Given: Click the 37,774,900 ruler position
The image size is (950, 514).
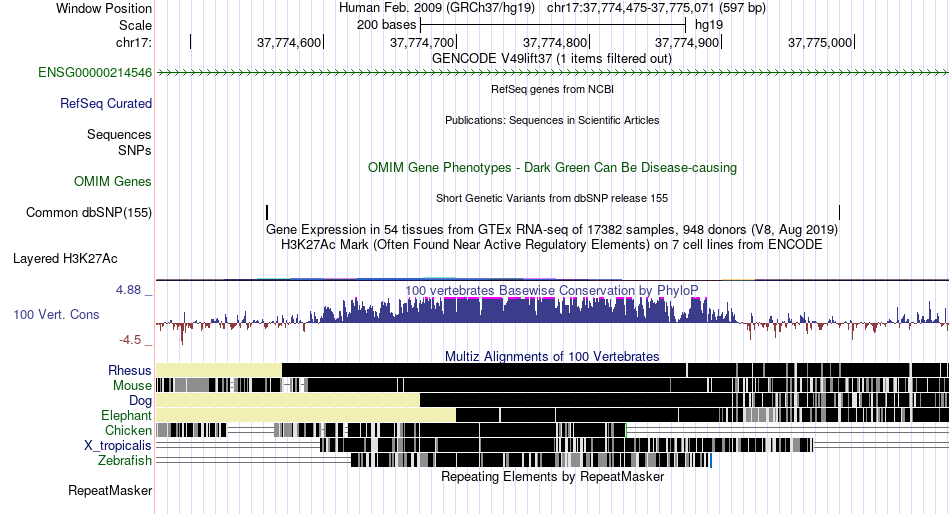Looking at the screenshot, I should [687, 42].
